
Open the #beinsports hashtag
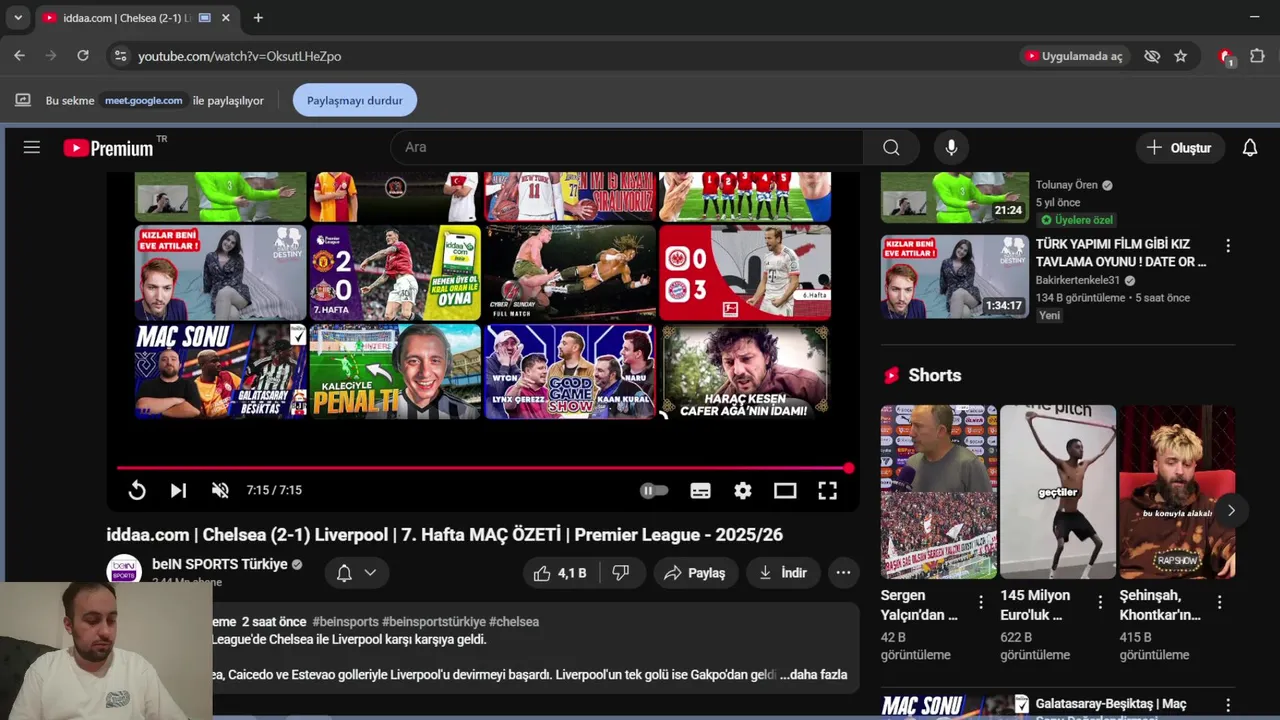pyautogui.click(x=345, y=622)
